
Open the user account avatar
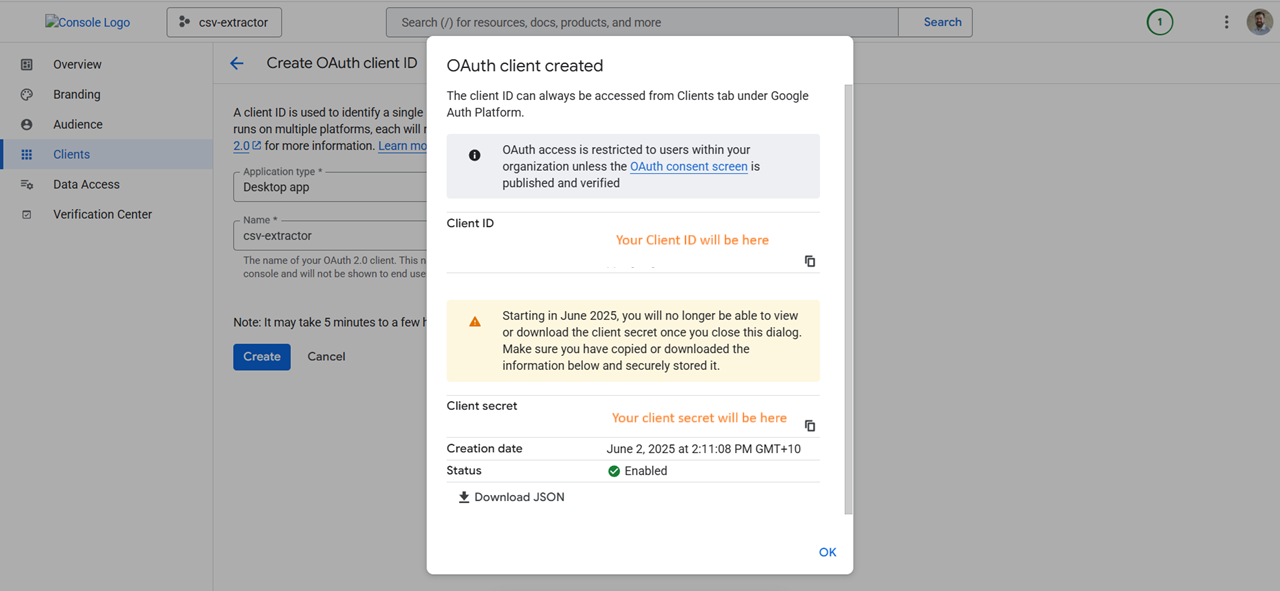(1259, 22)
